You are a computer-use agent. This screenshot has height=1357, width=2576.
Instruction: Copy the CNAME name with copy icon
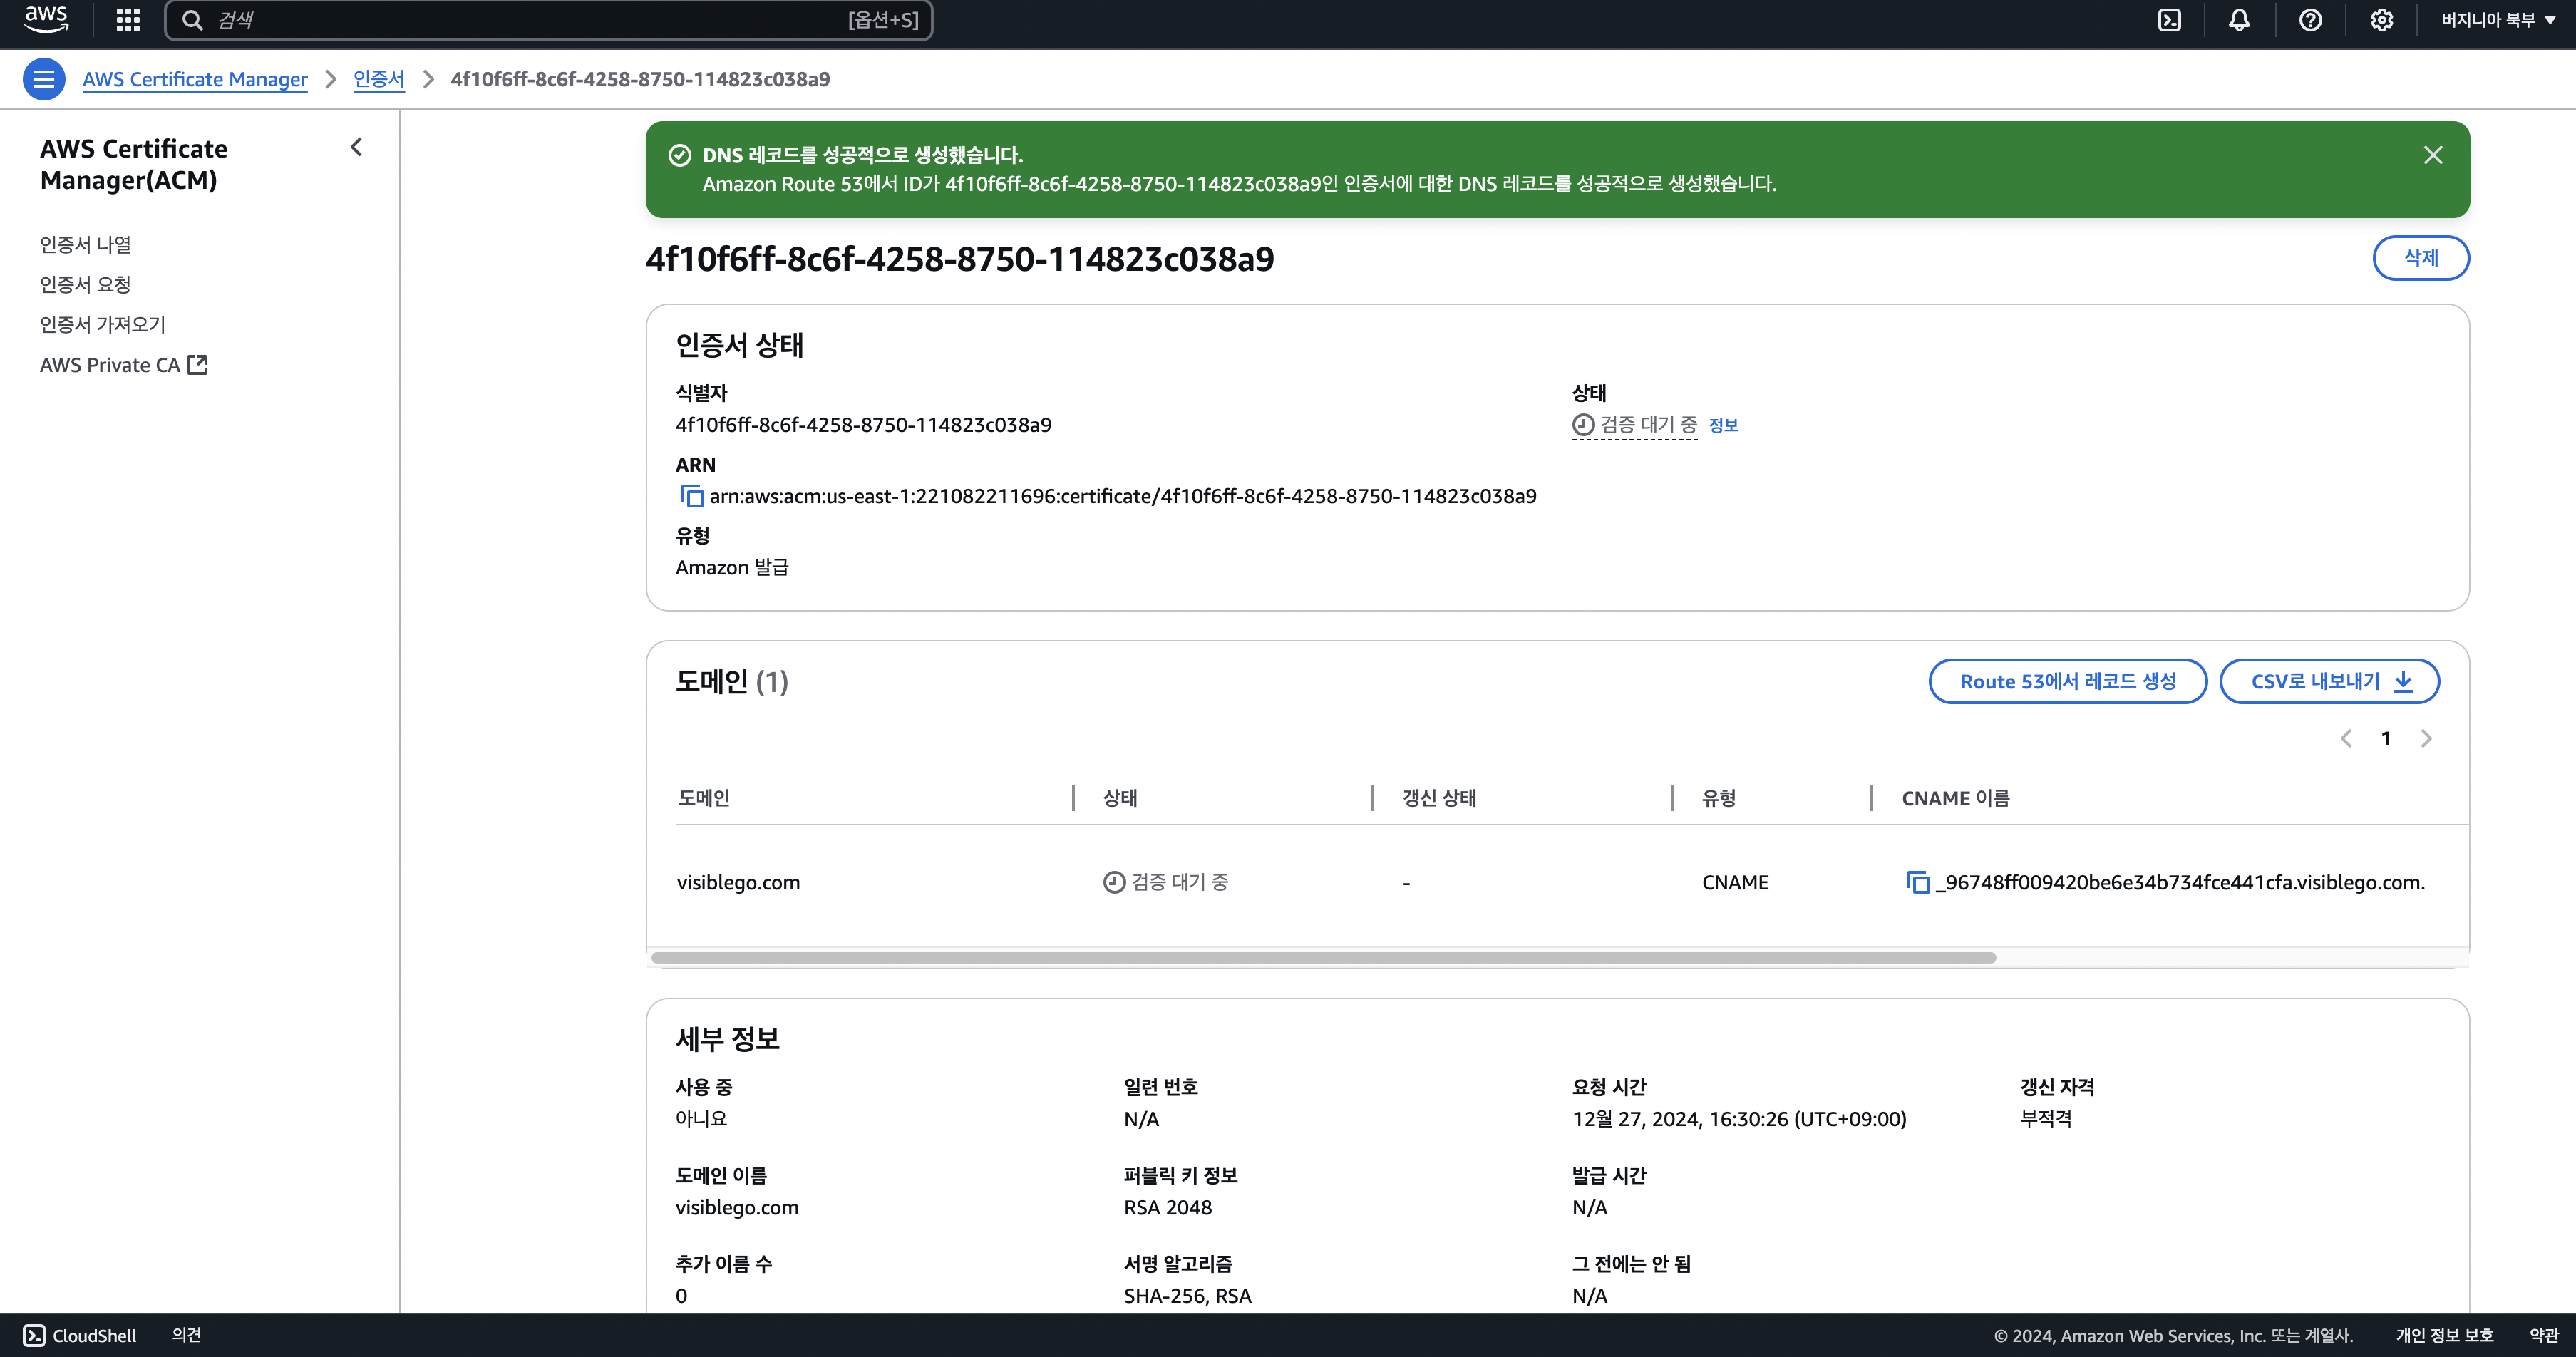(x=1917, y=882)
